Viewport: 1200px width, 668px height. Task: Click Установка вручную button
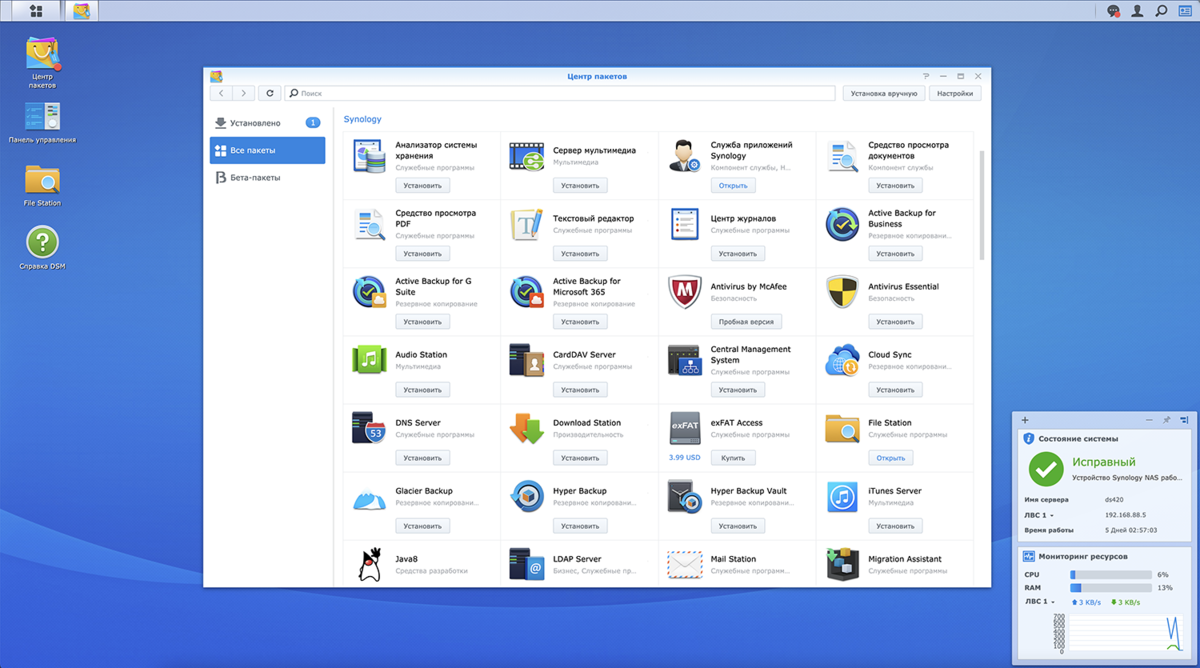(x=884, y=93)
